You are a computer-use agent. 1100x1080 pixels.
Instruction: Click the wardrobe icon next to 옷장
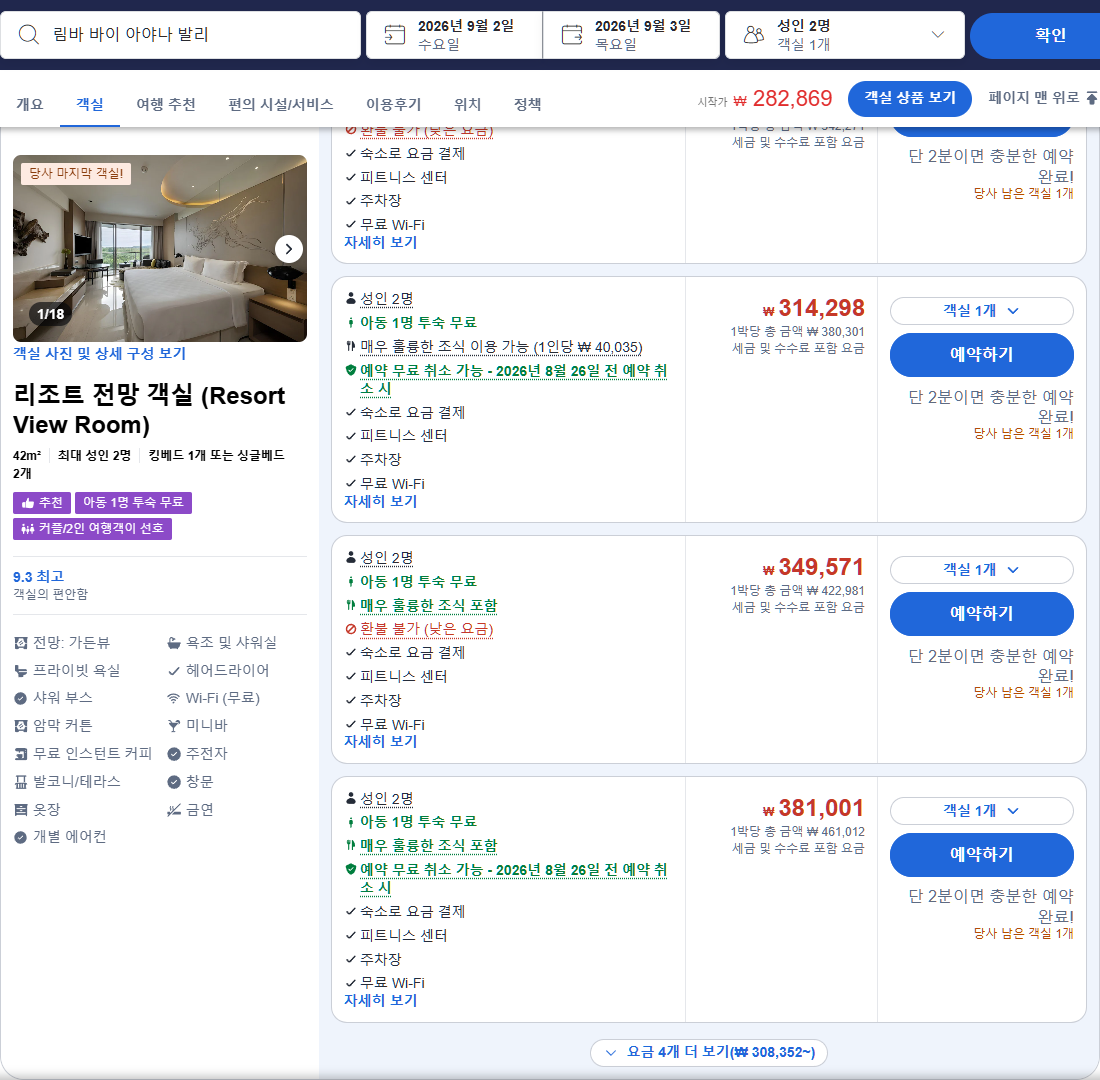21,810
